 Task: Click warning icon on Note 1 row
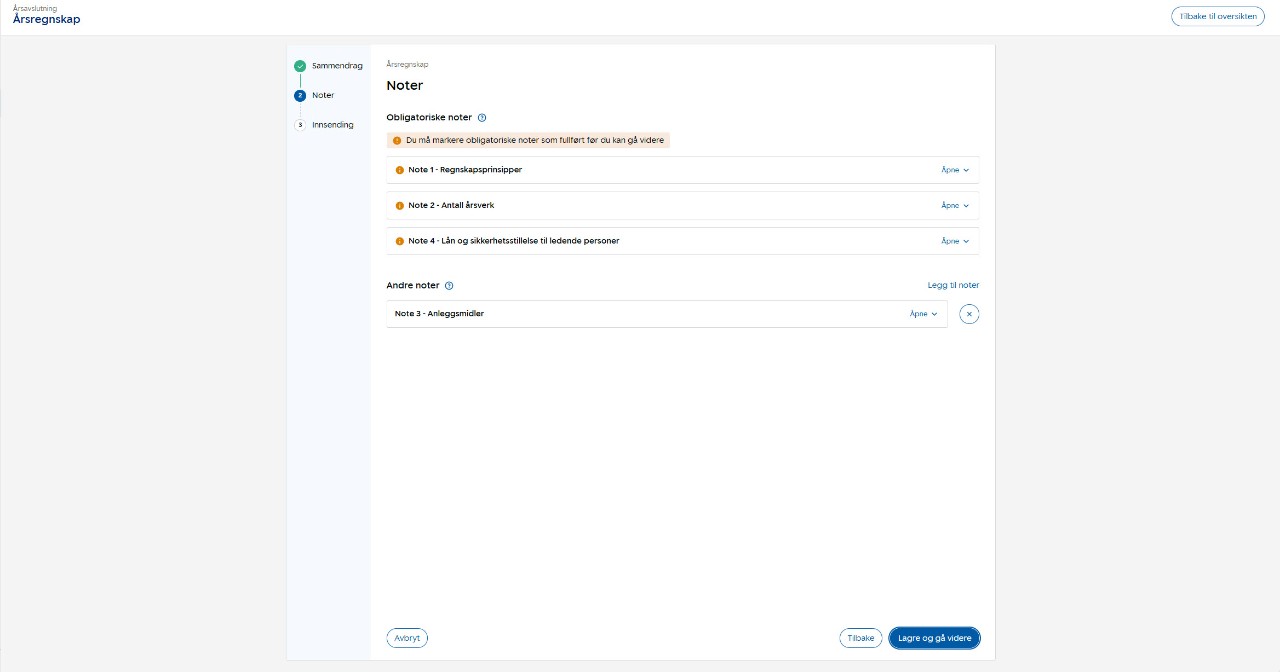click(400, 170)
